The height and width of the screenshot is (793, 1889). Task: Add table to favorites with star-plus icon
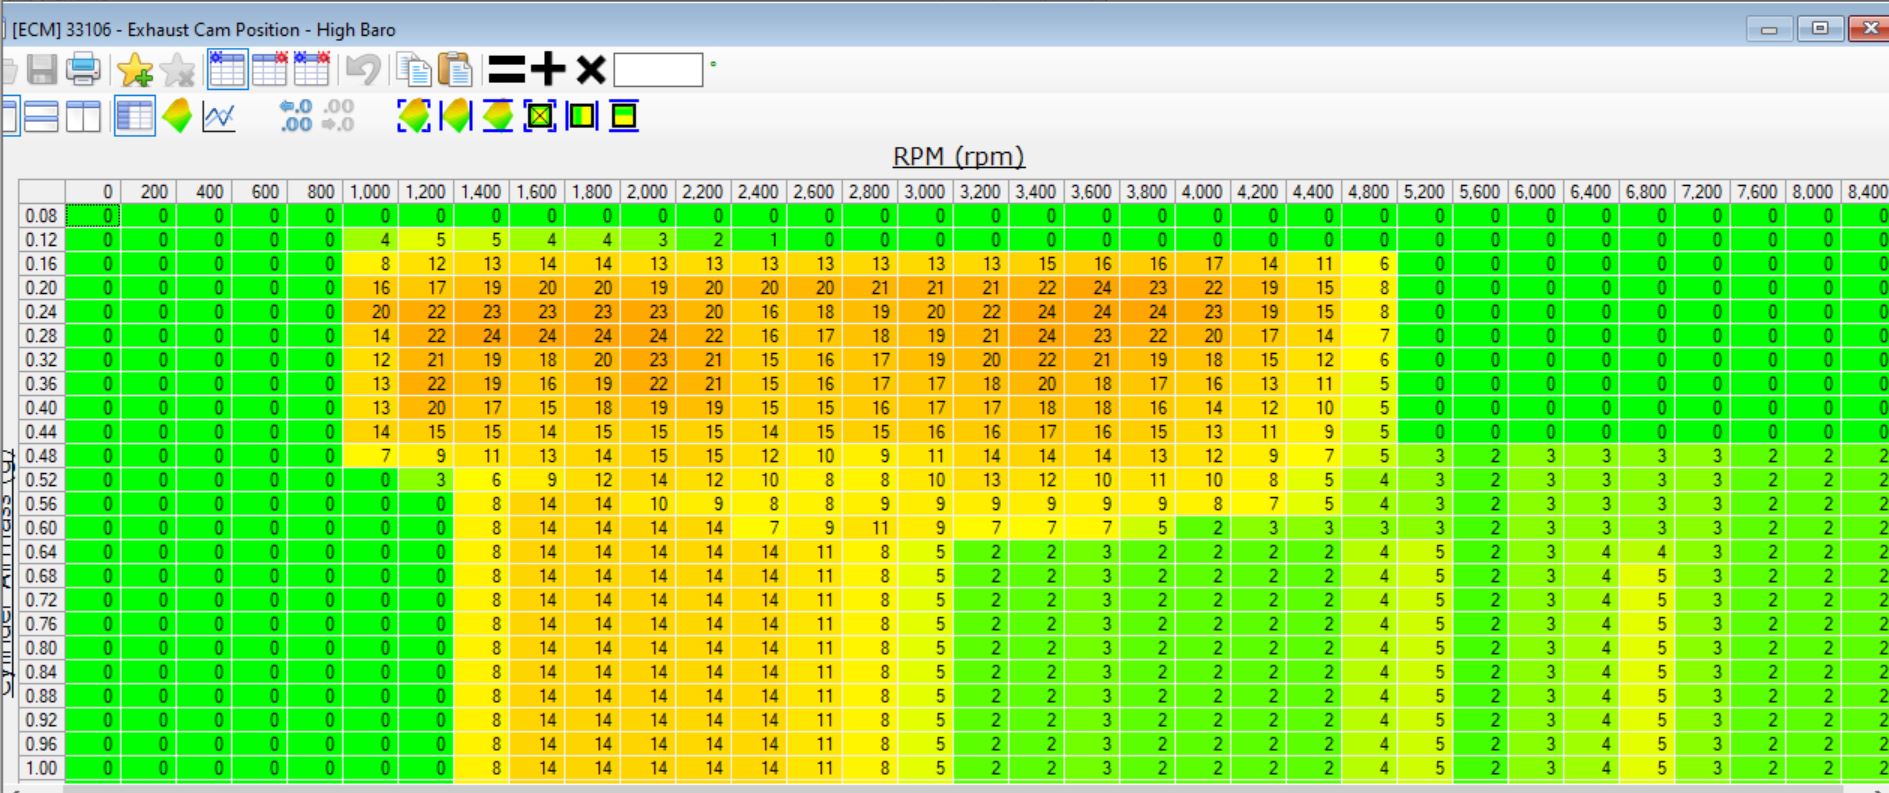click(x=135, y=69)
